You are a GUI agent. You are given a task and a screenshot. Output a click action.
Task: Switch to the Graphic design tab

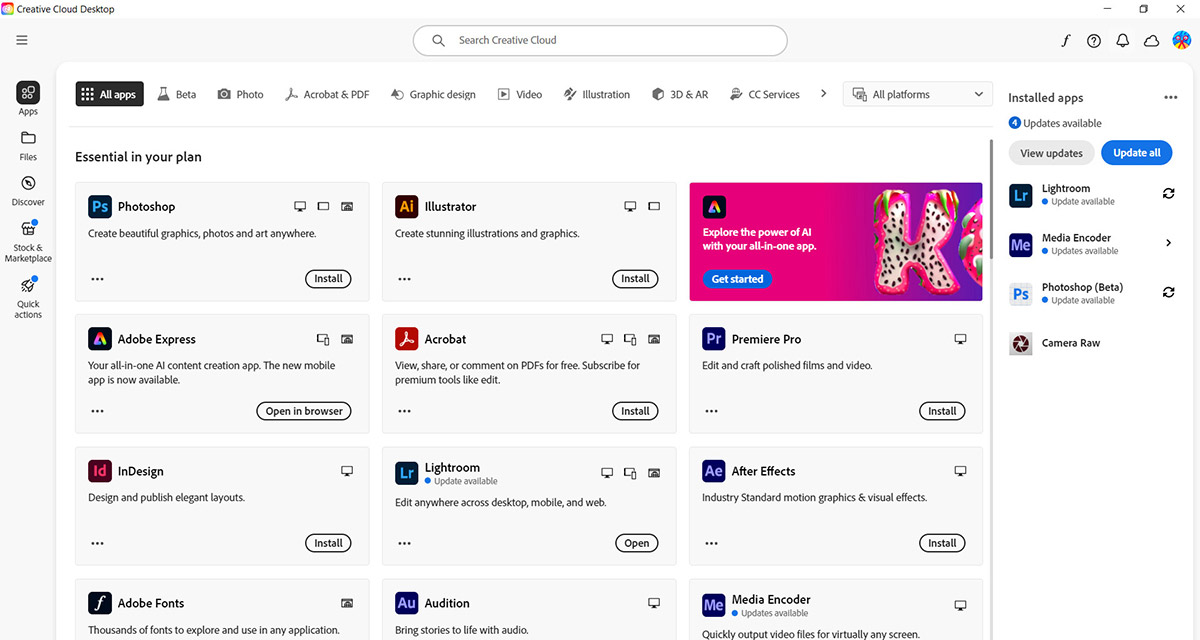click(x=434, y=95)
